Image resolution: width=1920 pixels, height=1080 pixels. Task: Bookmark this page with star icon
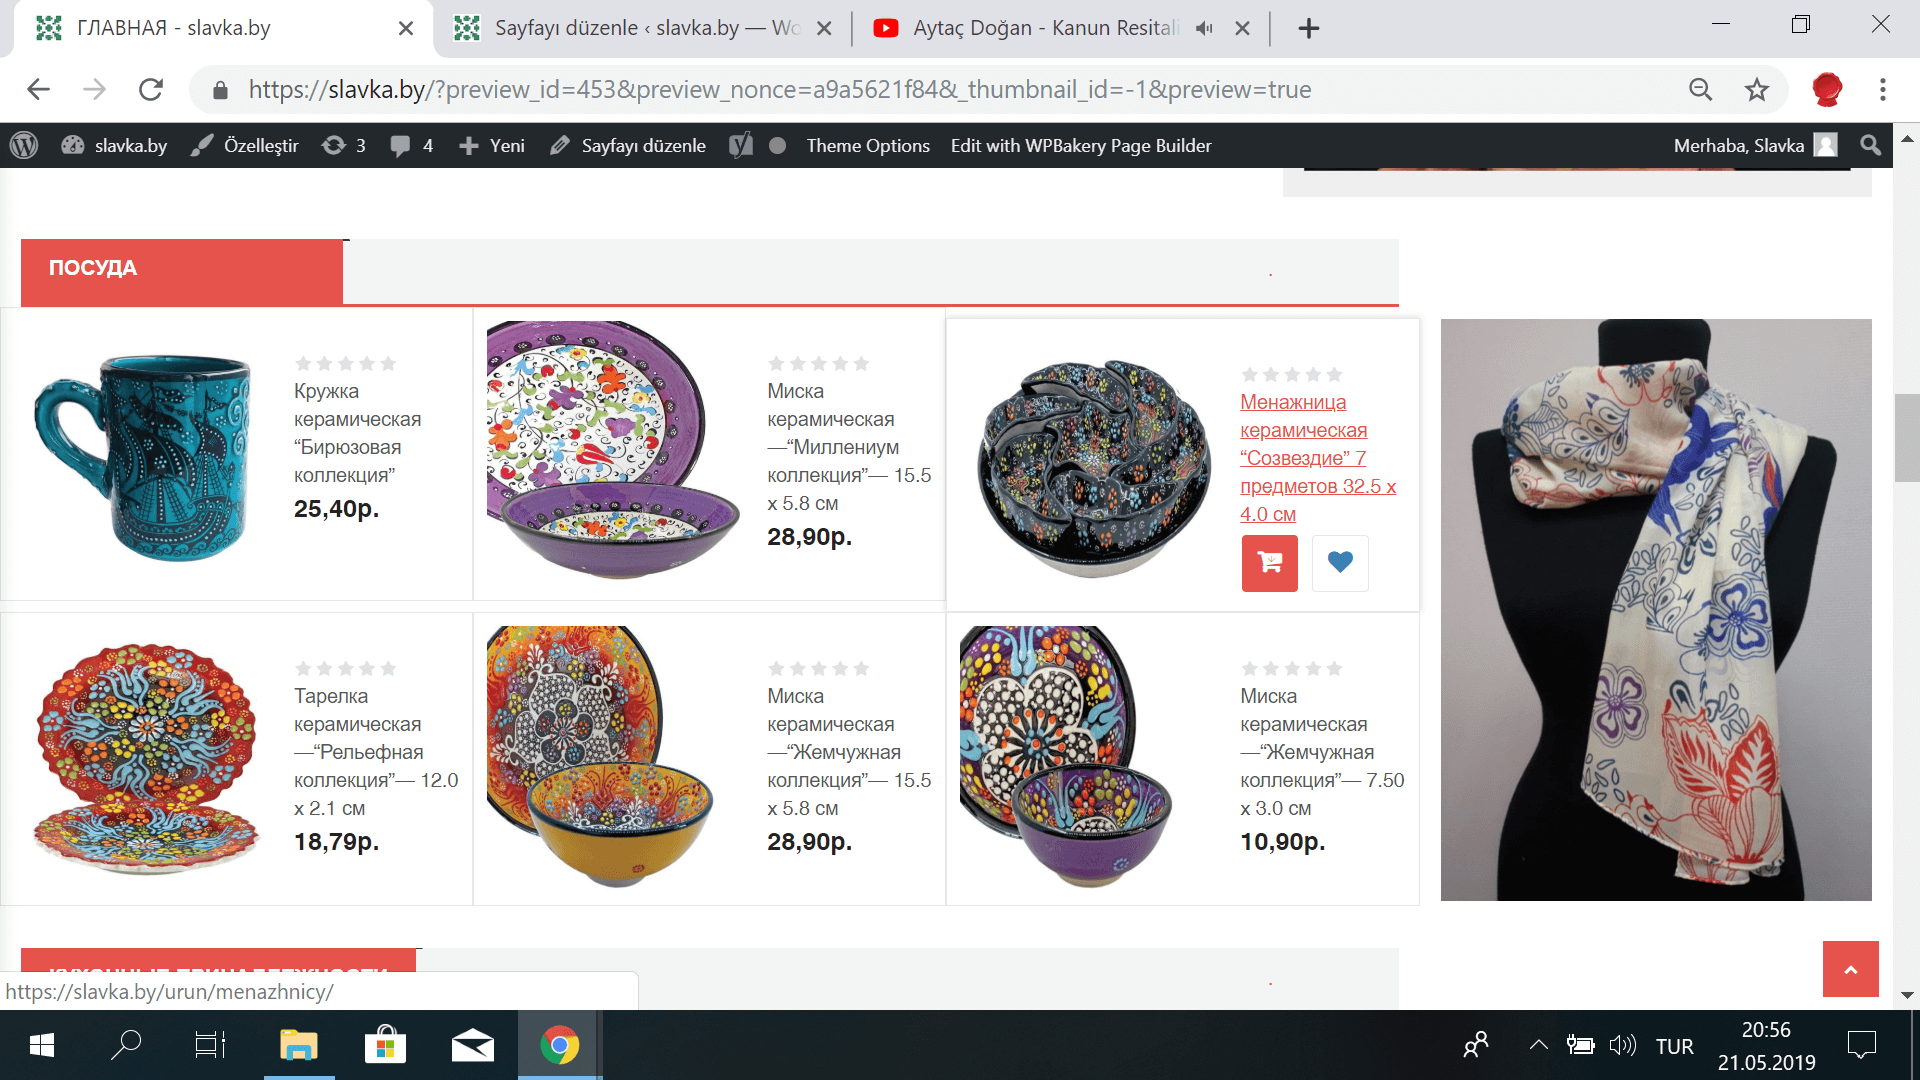pyautogui.click(x=1757, y=90)
